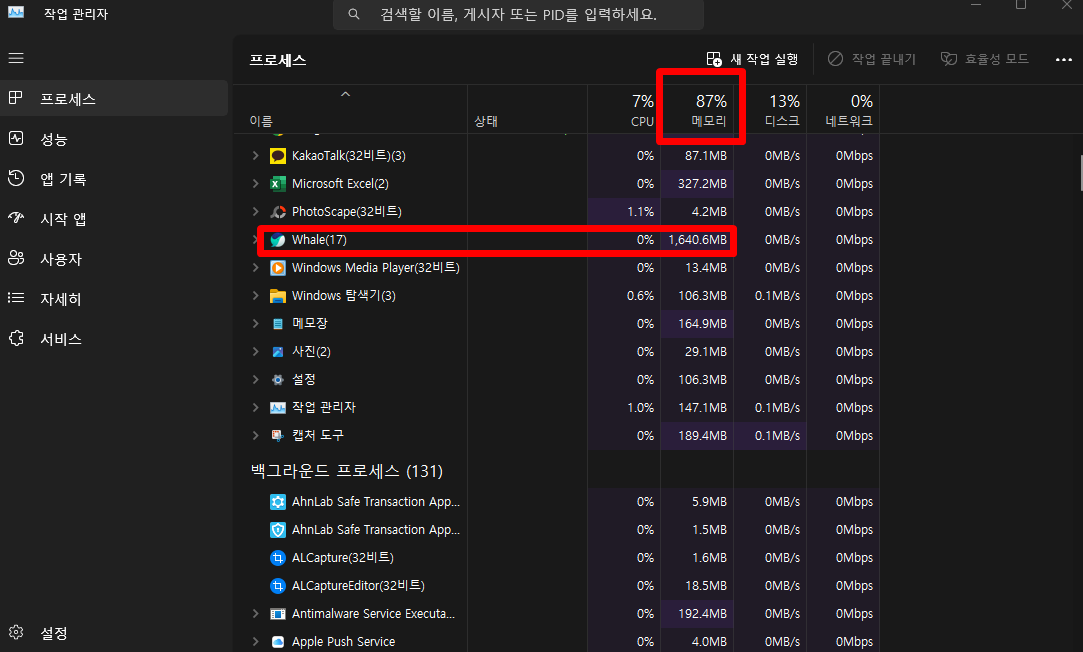The height and width of the screenshot is (652, 1083).
Task: Sort by the 이름 column header
Action: [350, 109]
